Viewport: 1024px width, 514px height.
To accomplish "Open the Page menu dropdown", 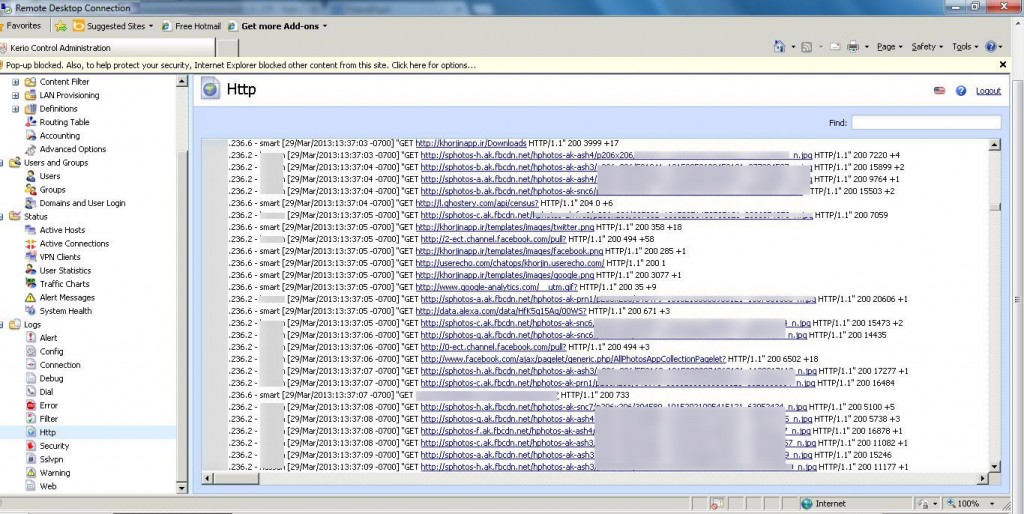I will (x=889, y=47).
